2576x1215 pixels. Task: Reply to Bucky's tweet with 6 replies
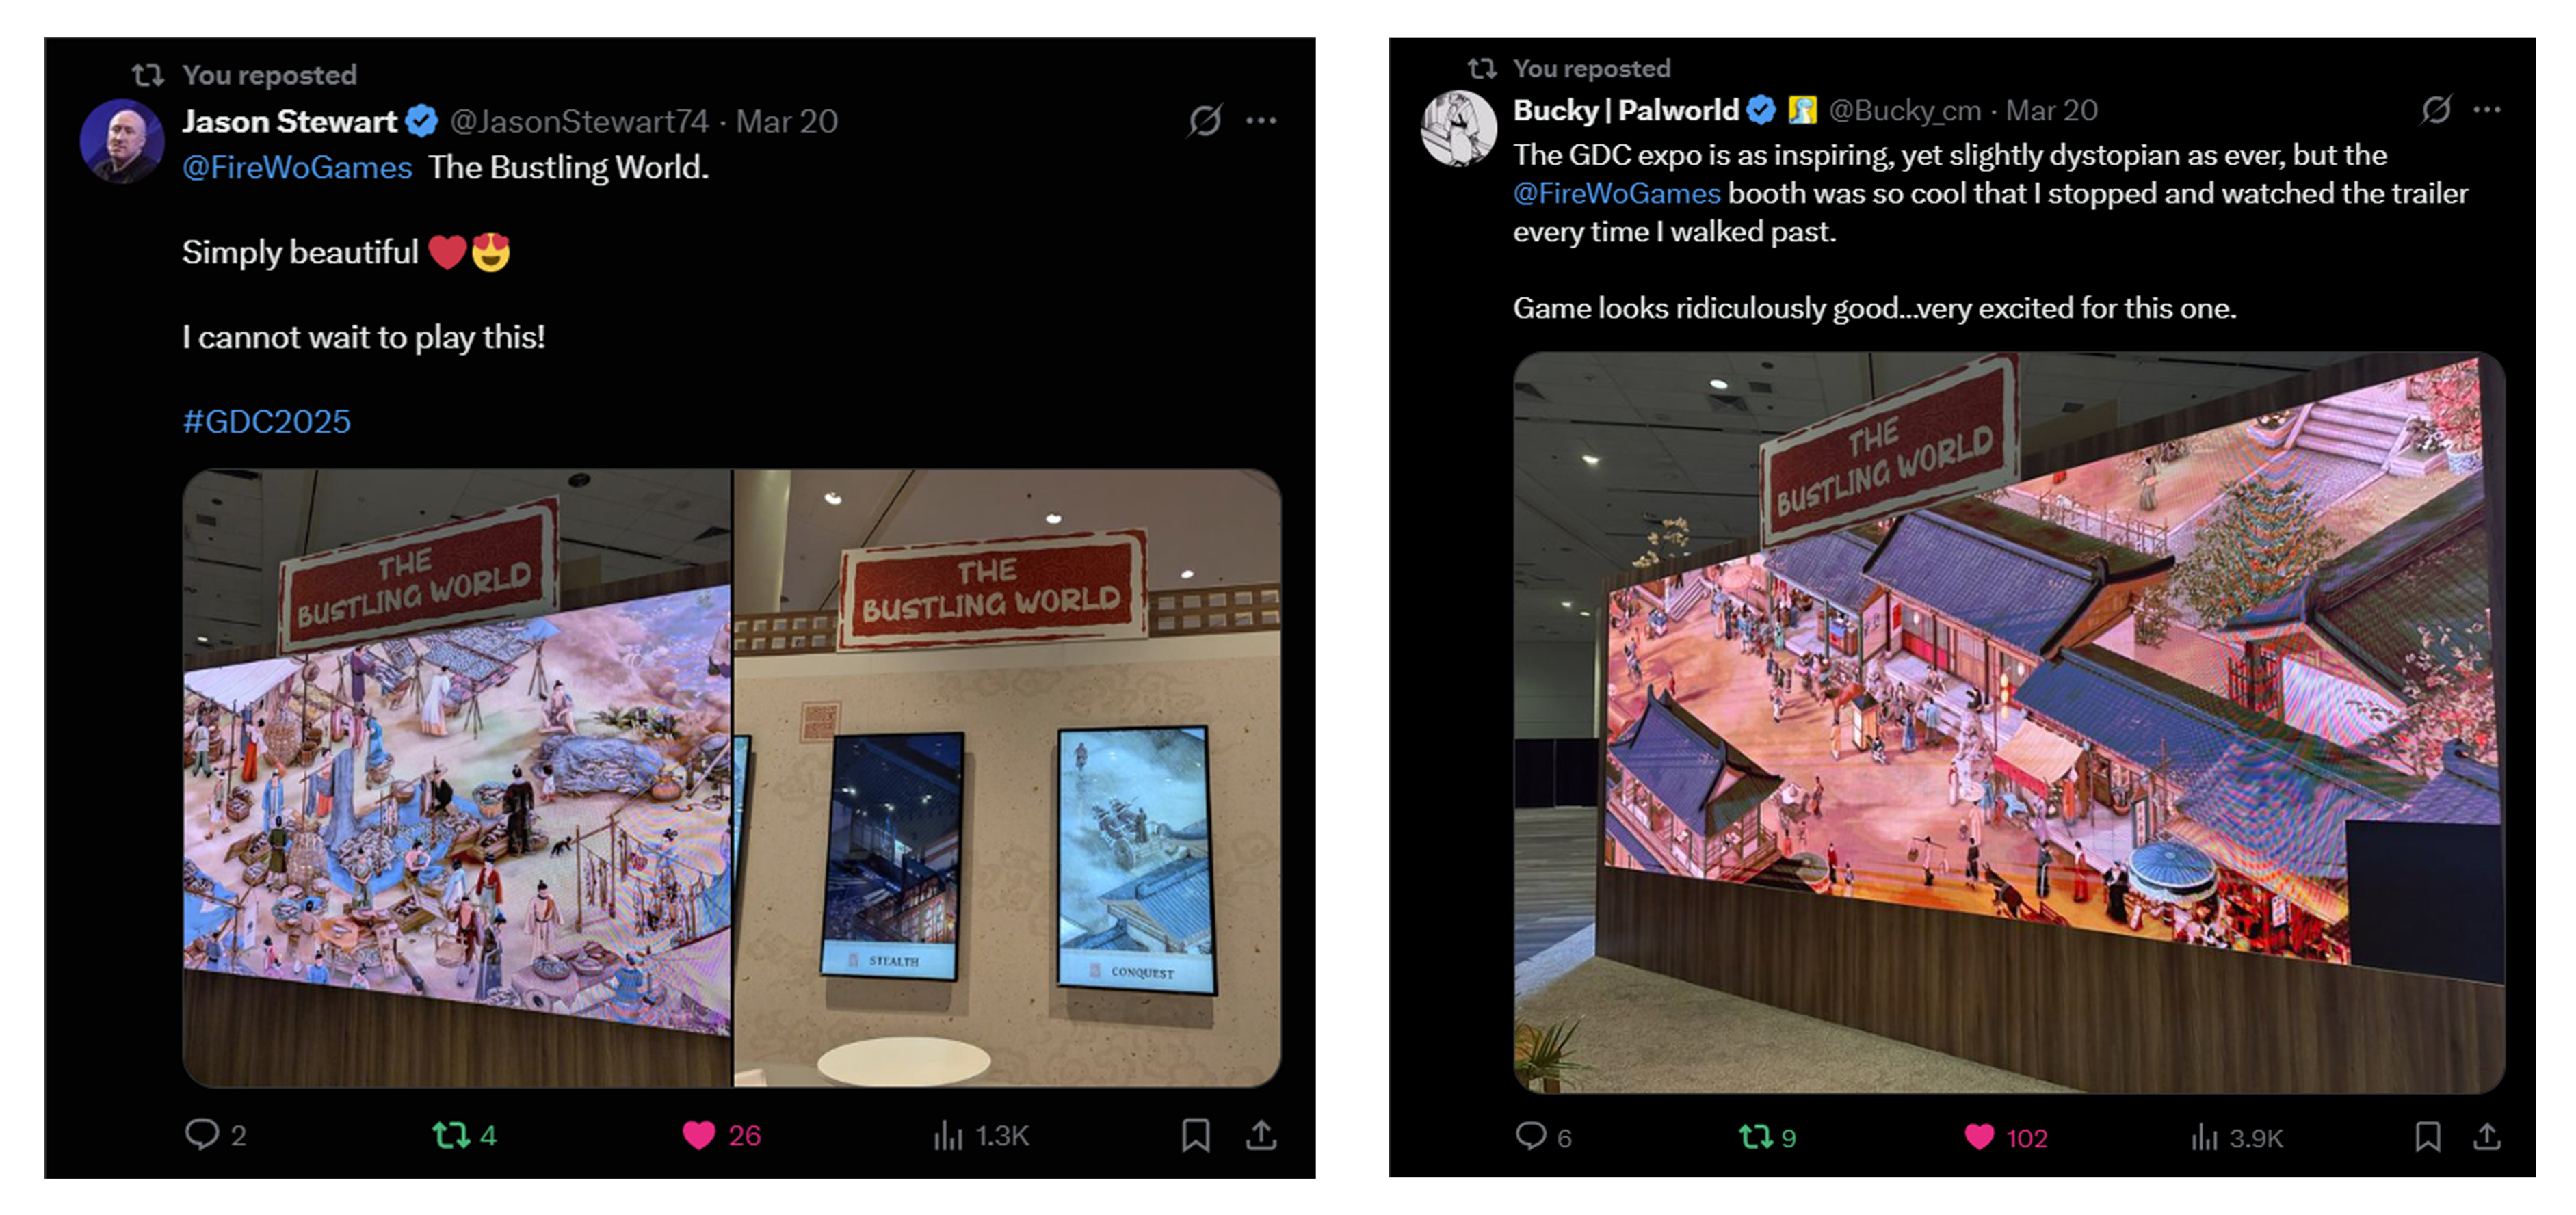(x=1530, y=1136)
